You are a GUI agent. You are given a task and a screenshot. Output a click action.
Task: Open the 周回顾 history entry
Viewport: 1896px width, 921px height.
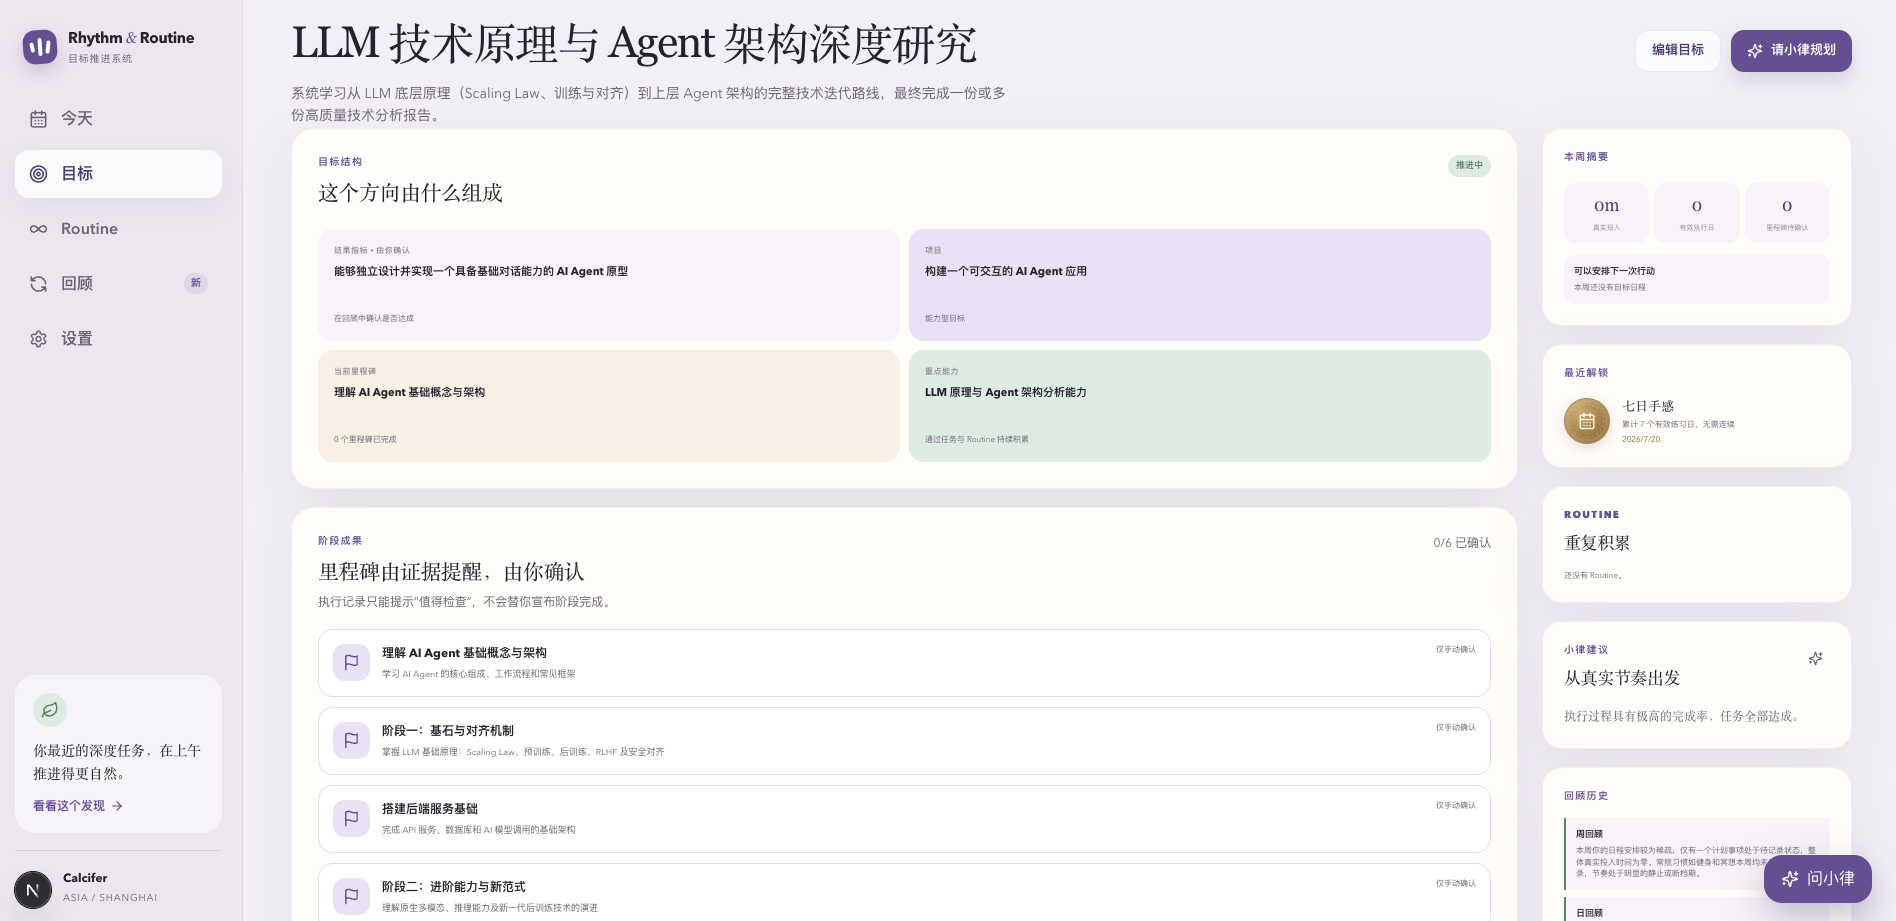pyautogui.click(x=1697, y=853)
